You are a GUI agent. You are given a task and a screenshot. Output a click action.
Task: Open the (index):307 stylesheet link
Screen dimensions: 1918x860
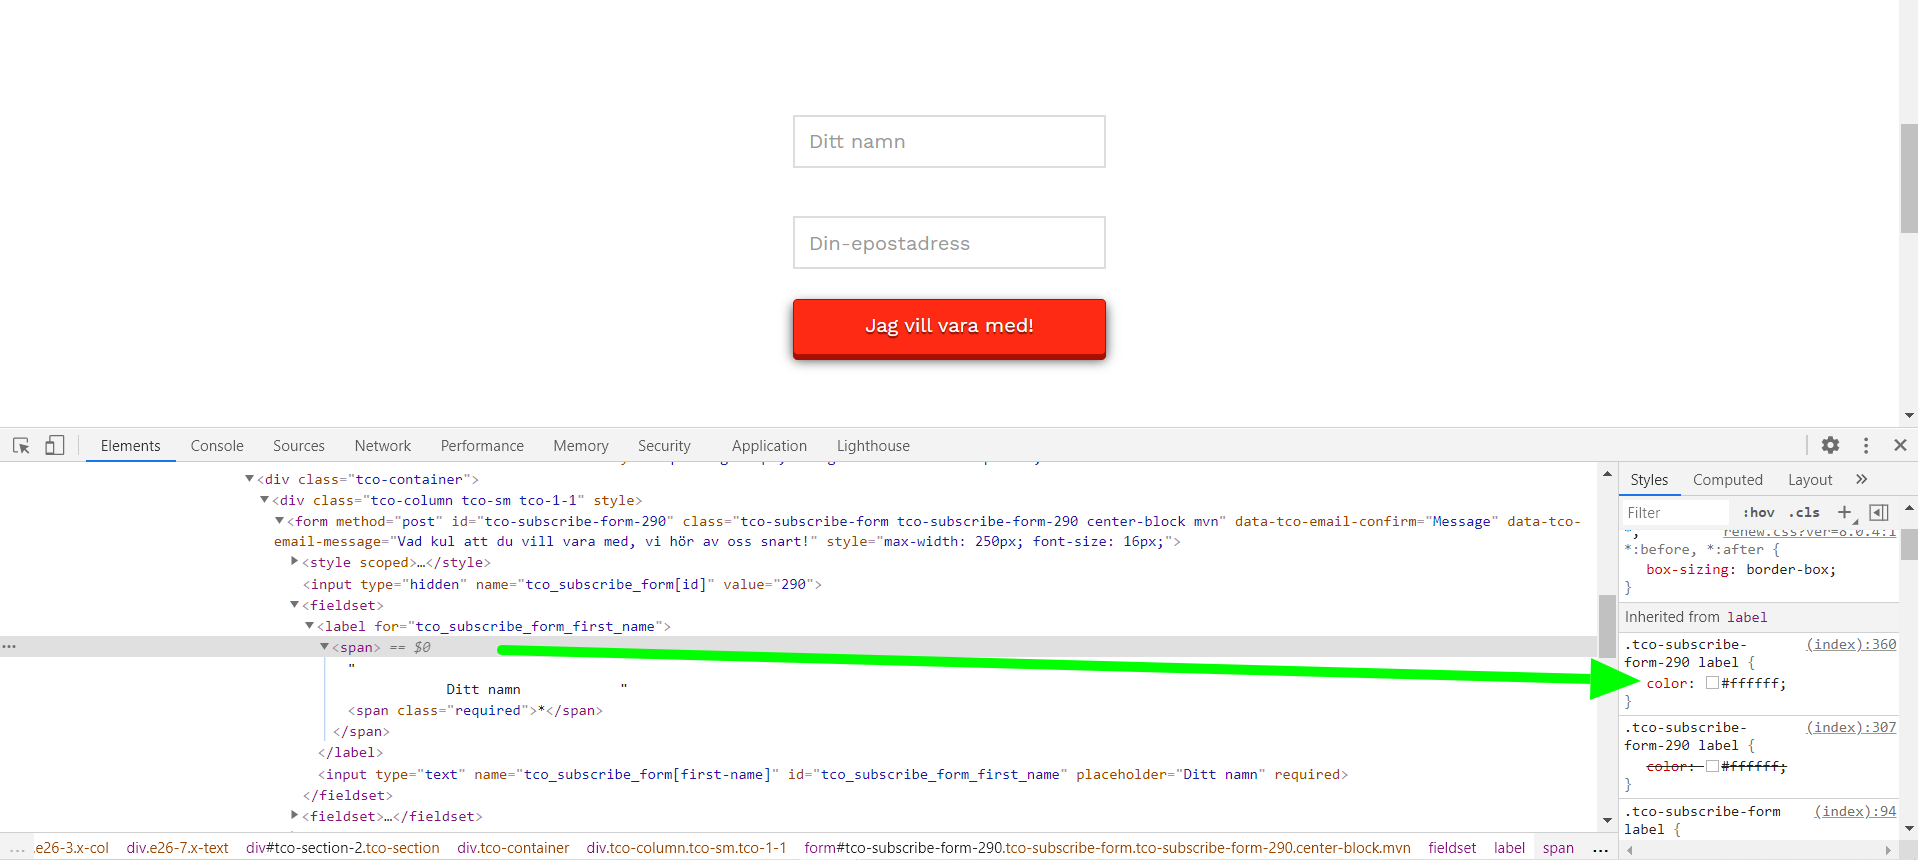(x=1851, y=727)
